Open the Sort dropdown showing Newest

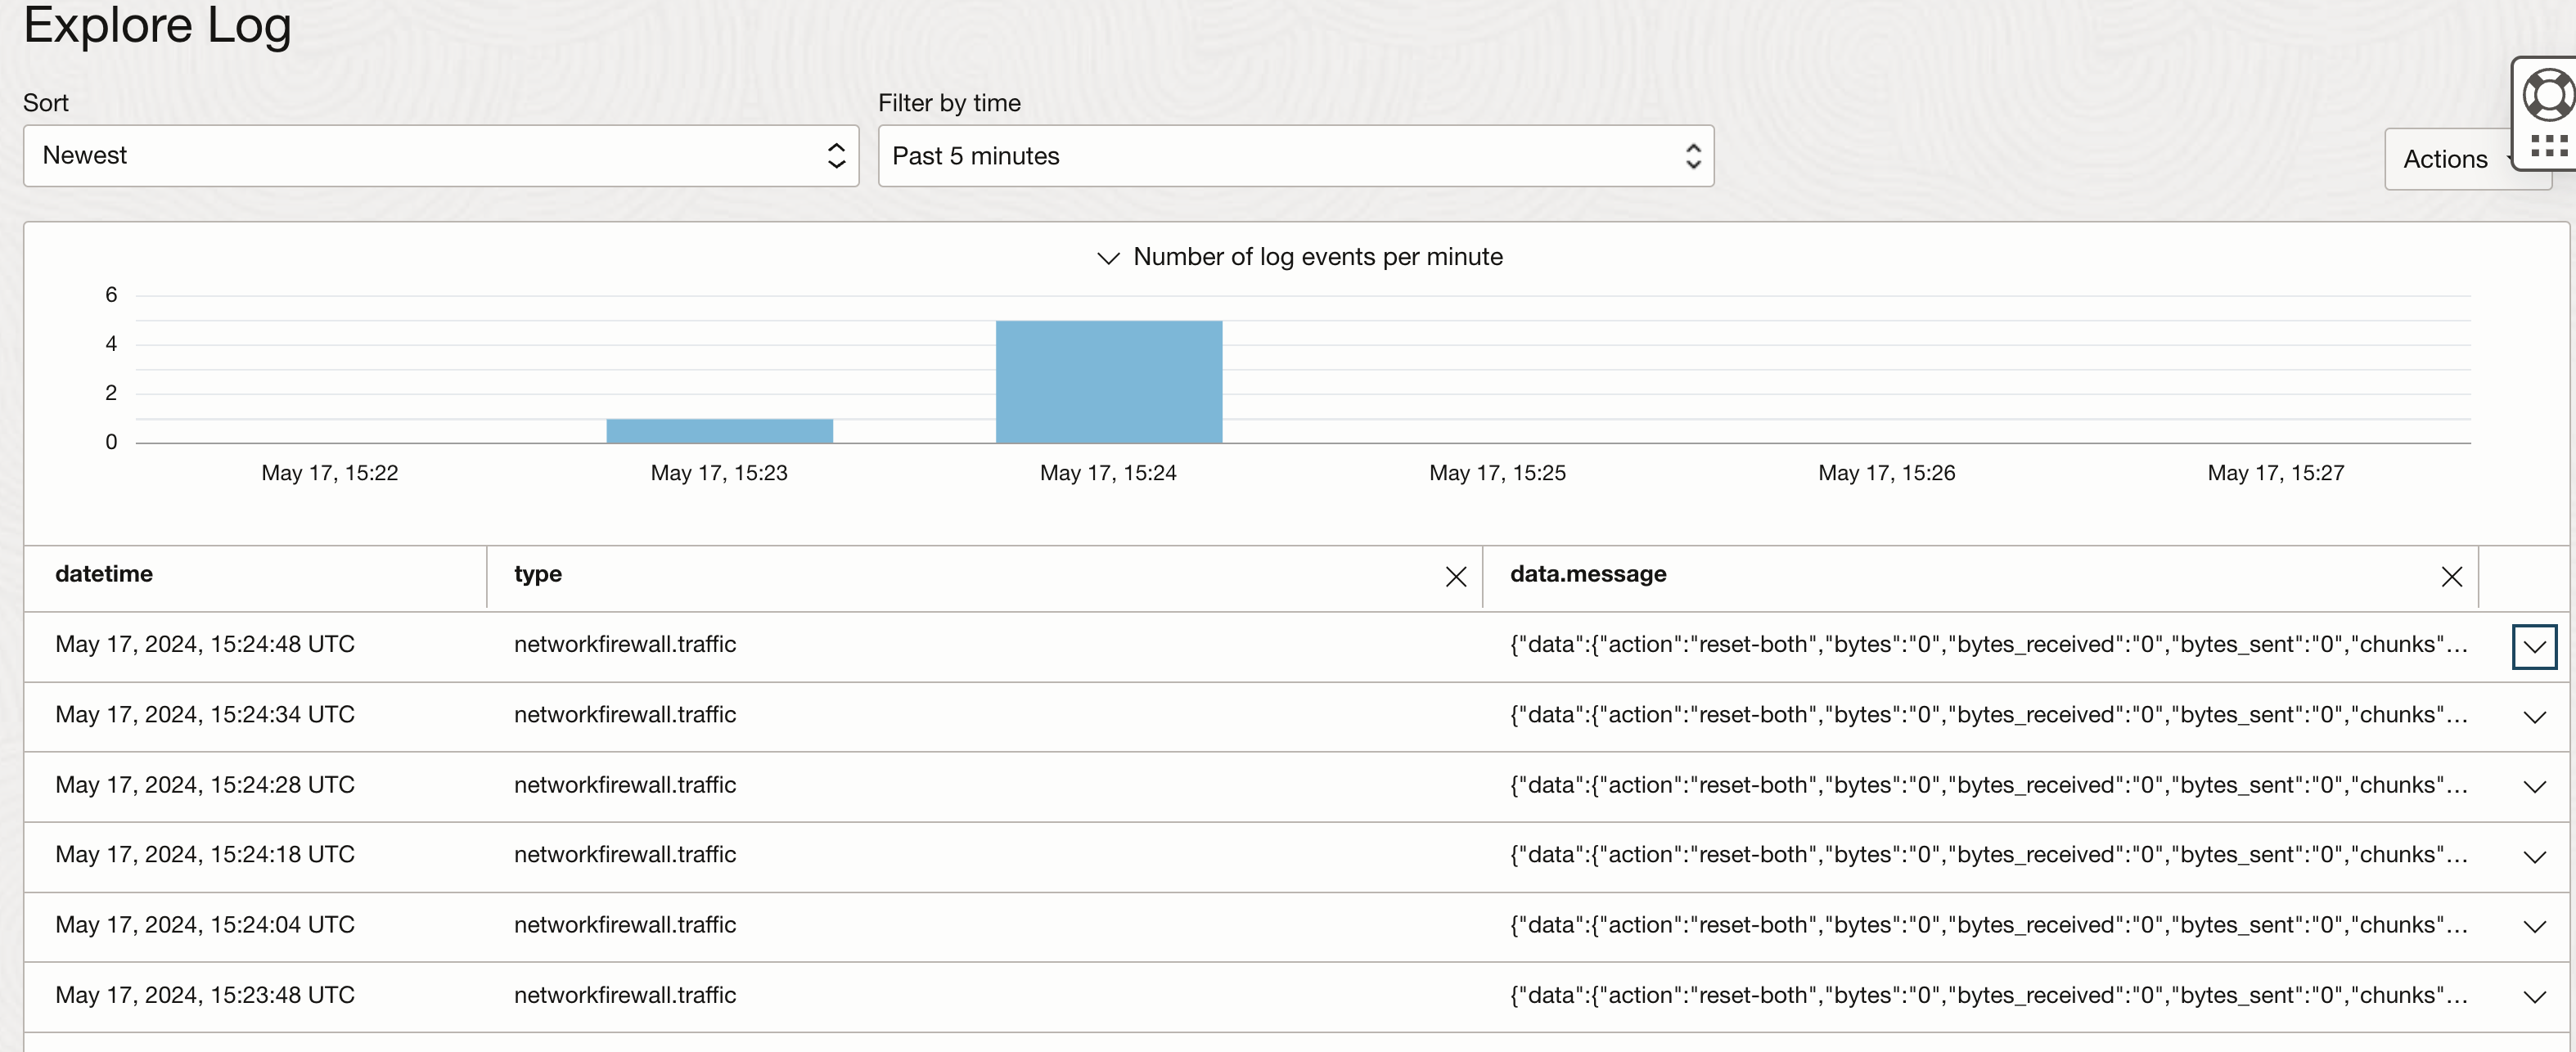pos(441,156)
